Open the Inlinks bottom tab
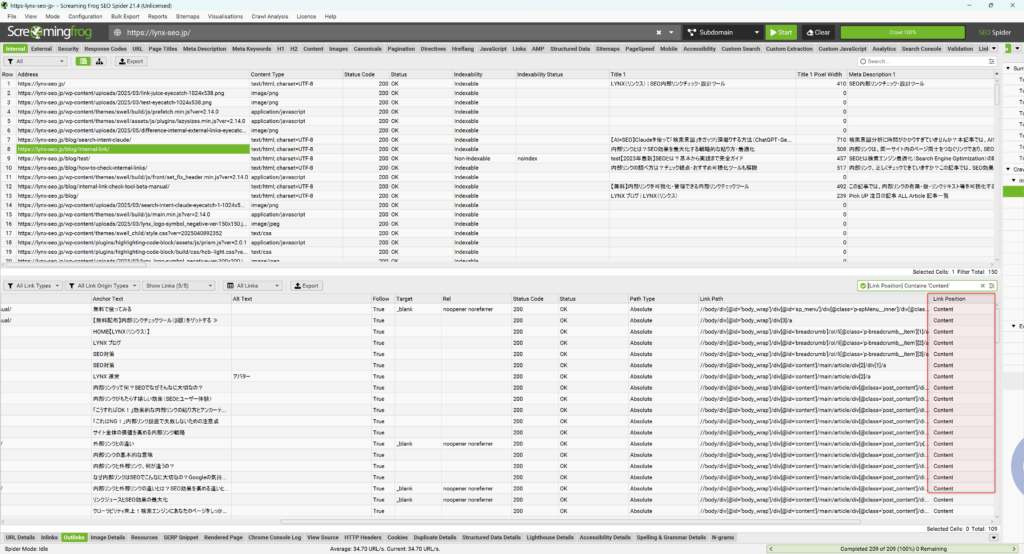This screenshot has width=1024, height=554. pyautogui.click(x=49, y=537)
